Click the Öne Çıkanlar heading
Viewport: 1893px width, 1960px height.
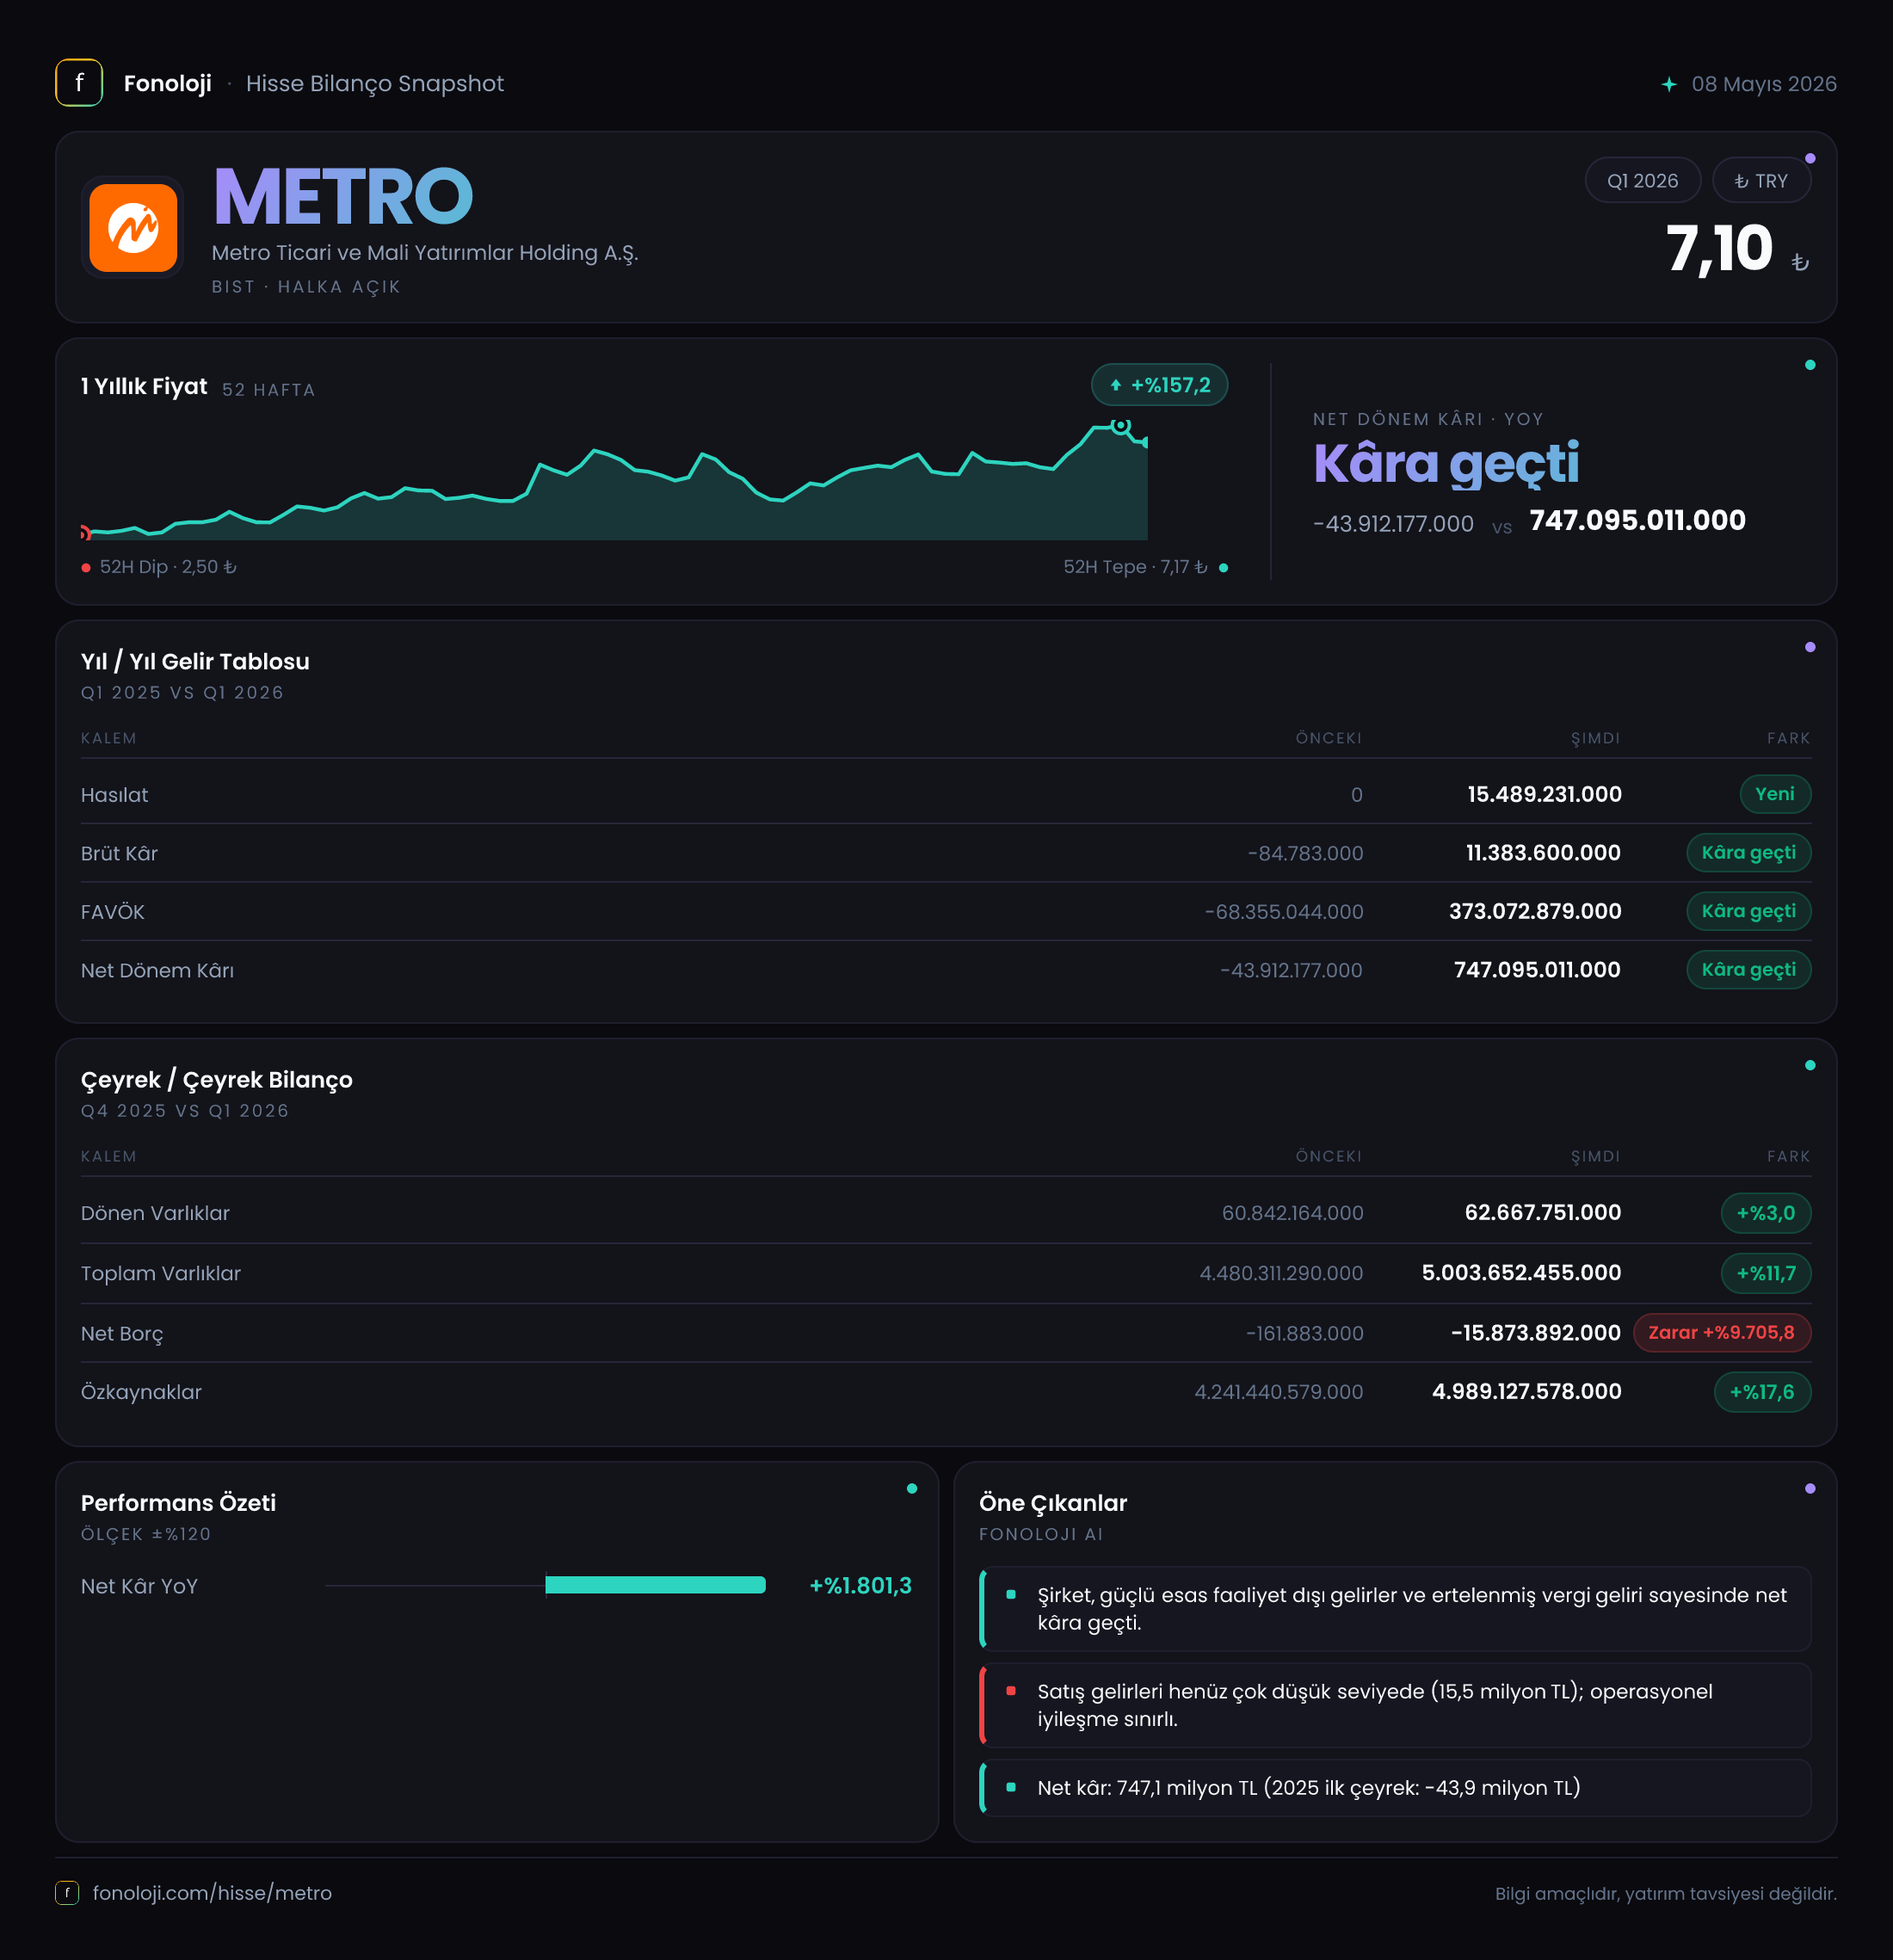pos(1053,1503)
